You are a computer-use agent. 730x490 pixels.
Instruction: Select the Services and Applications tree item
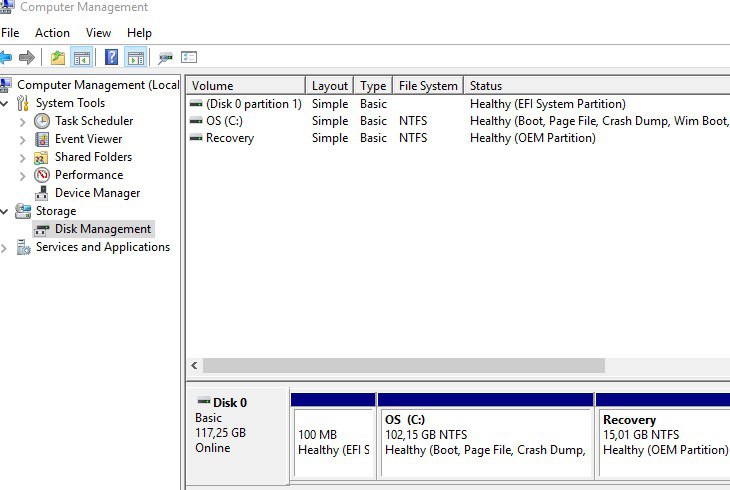(x=103, y=247)
